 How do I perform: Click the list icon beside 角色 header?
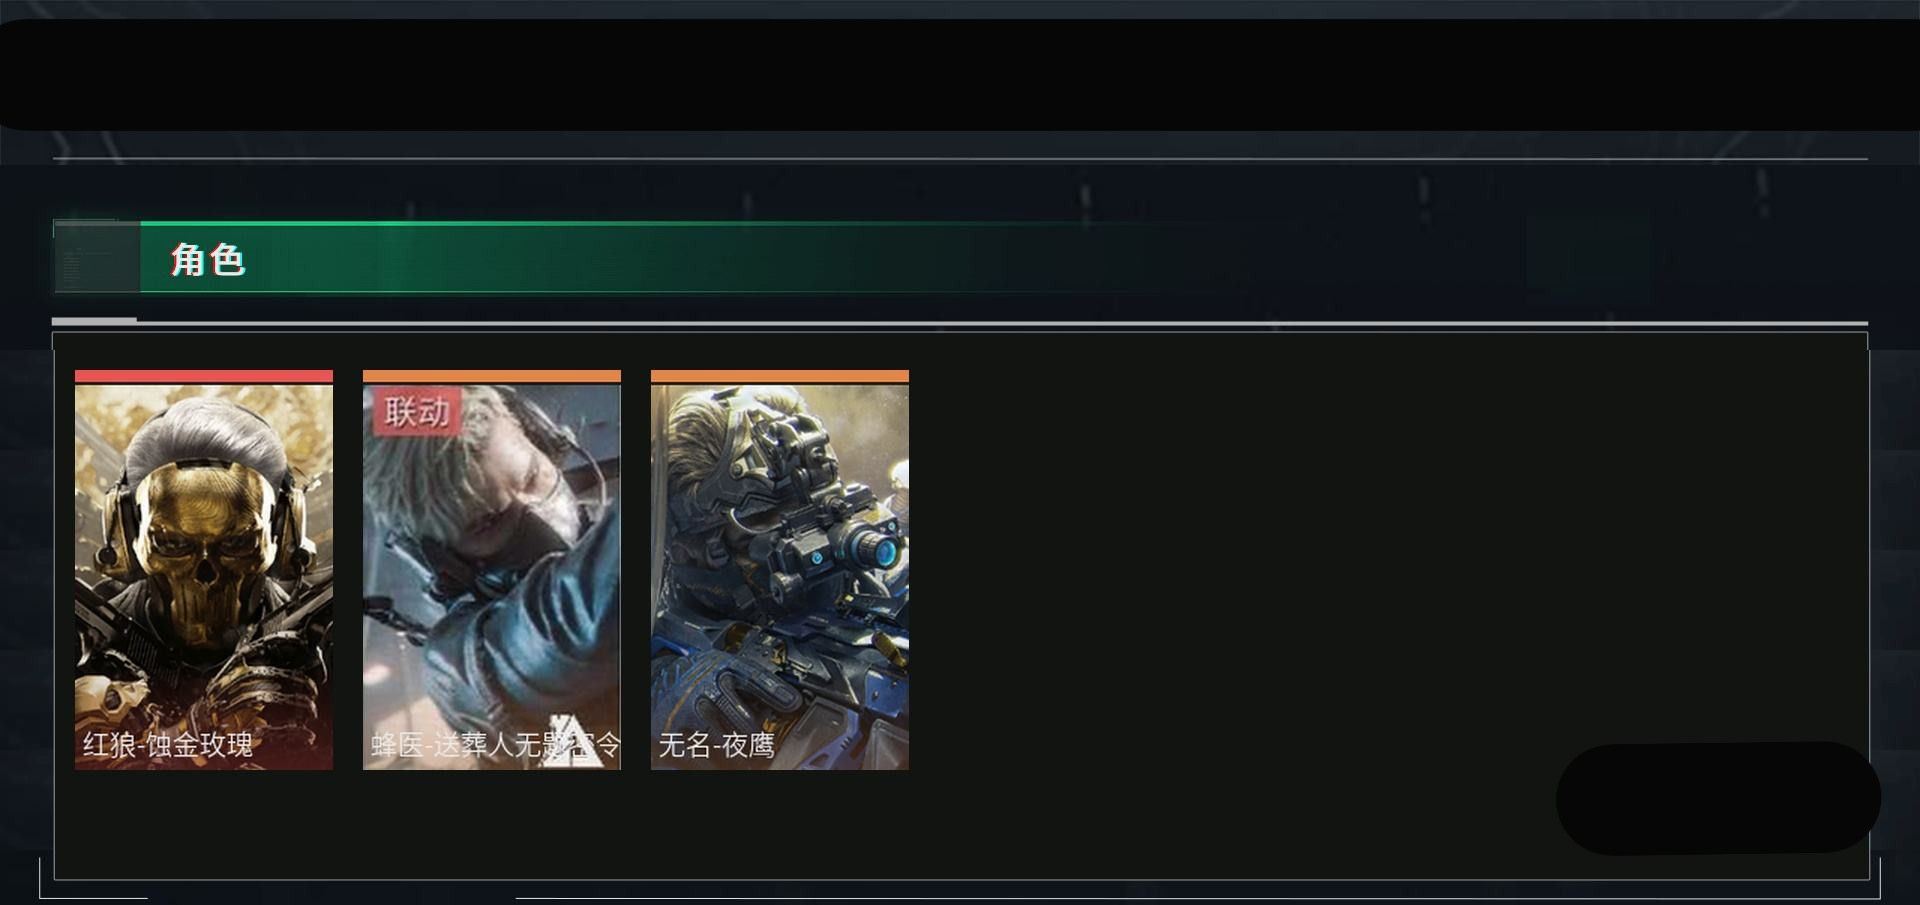tap(96, 258)
